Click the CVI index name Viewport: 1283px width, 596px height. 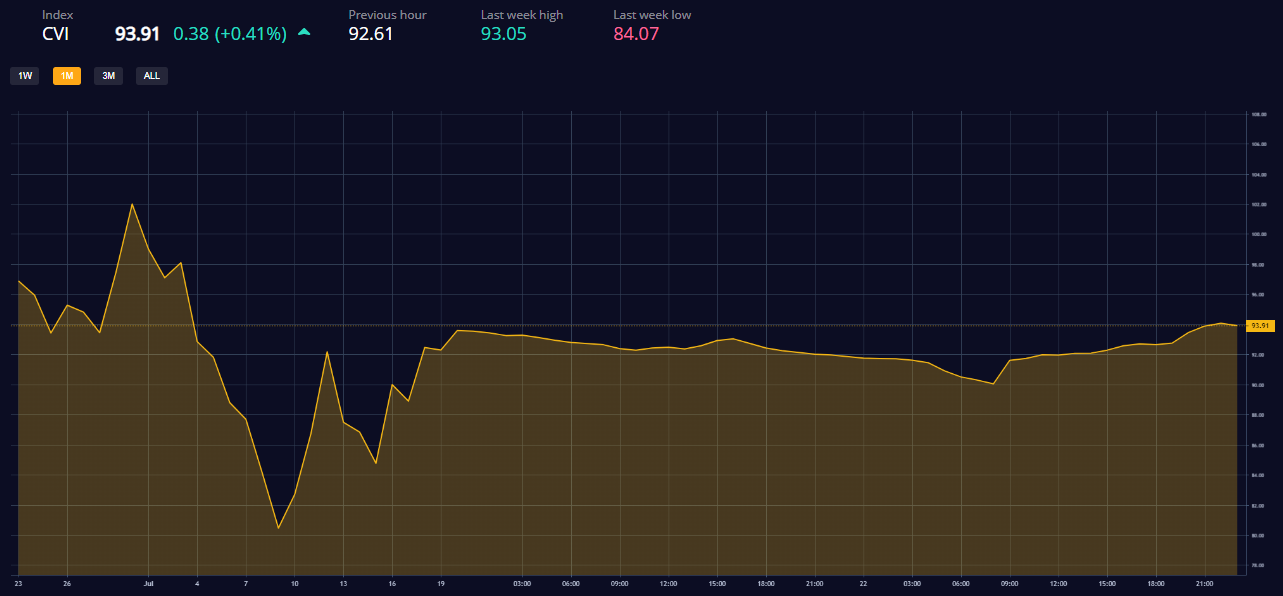[x=55, y=34]
